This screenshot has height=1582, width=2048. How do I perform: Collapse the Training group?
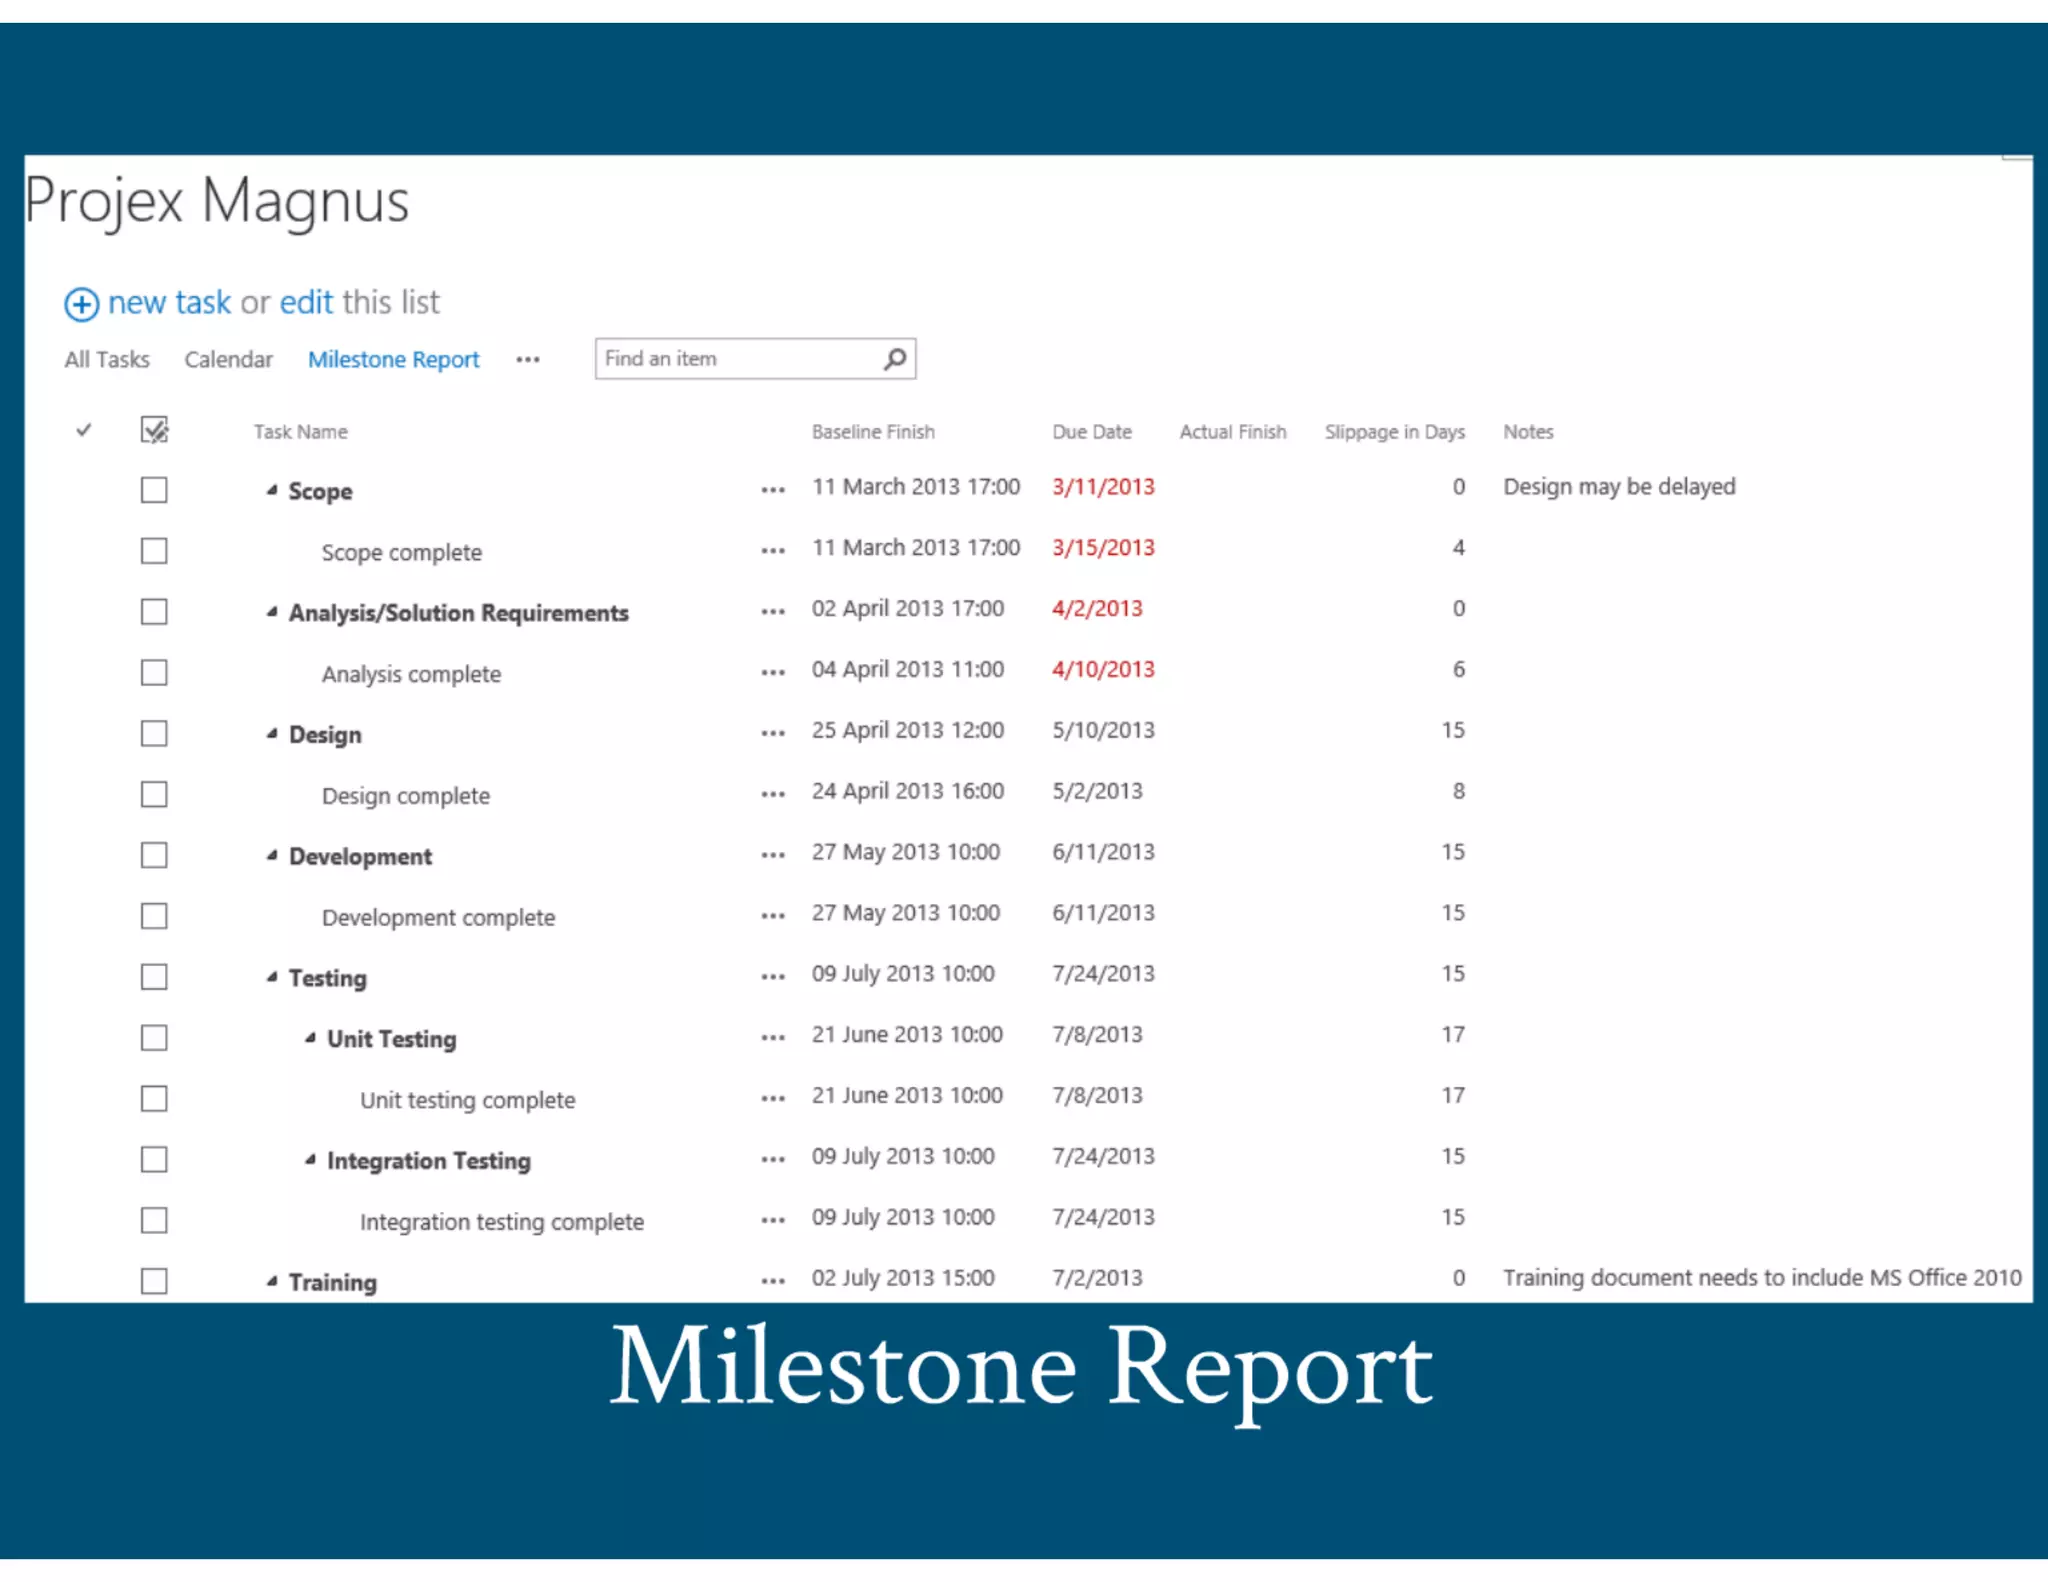click(x=272, y=1281)
